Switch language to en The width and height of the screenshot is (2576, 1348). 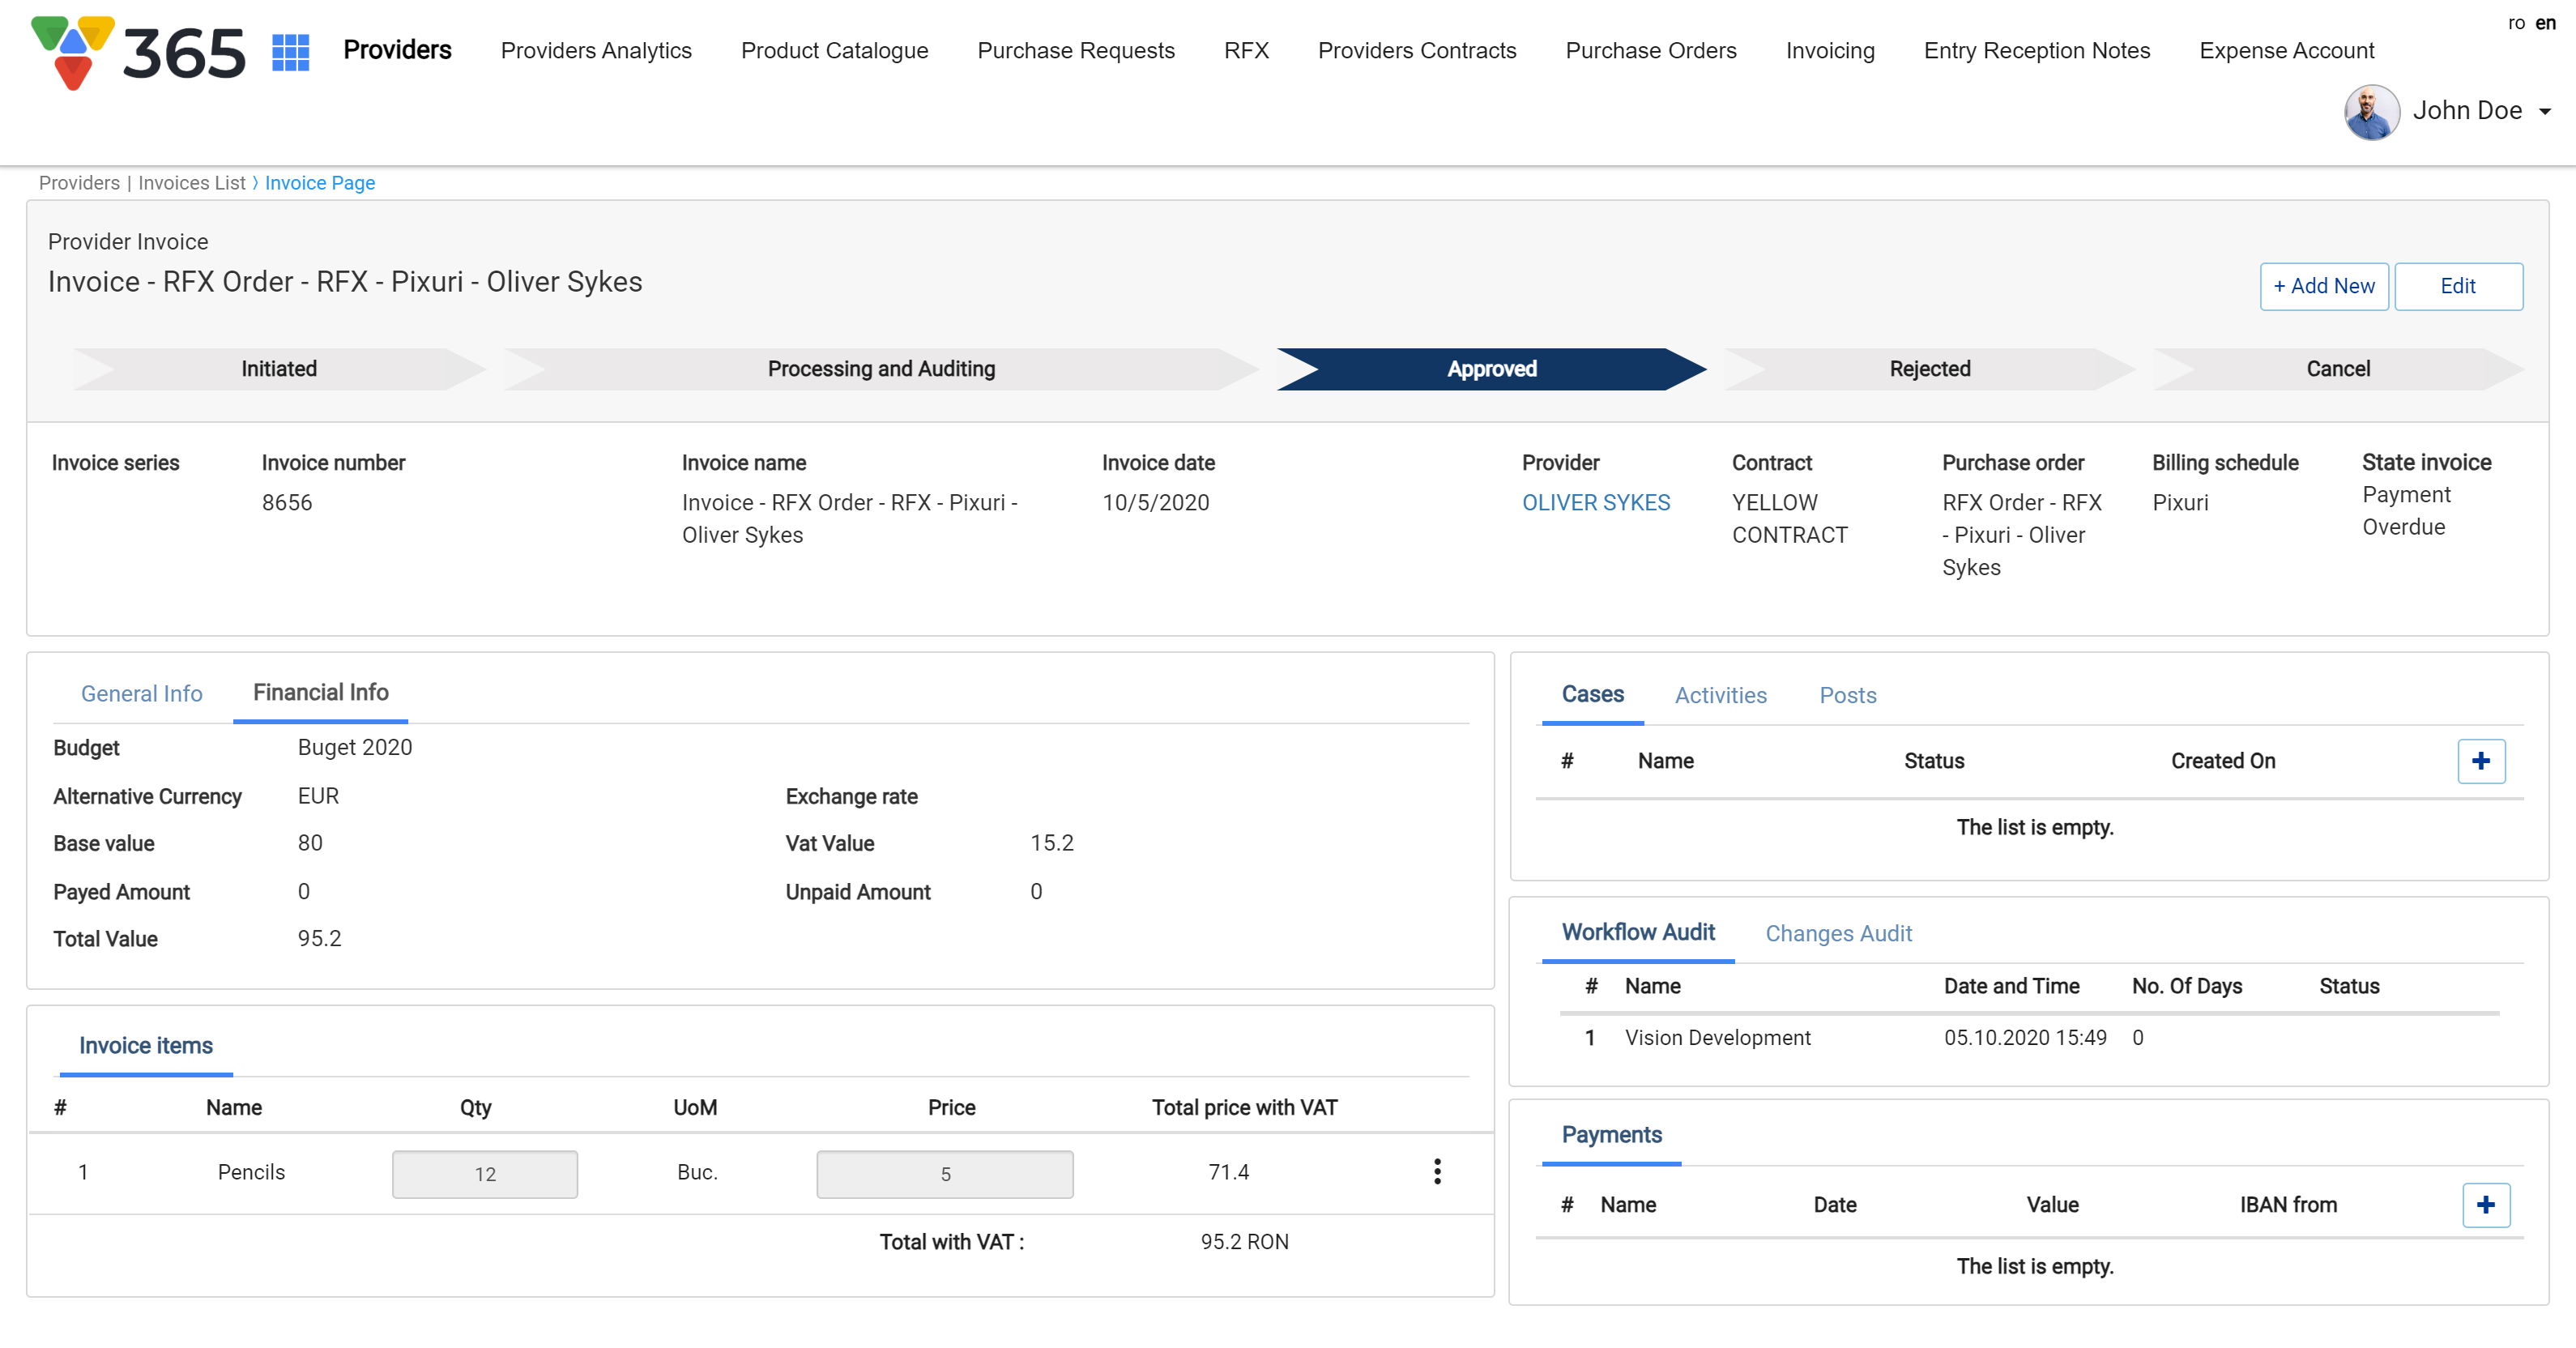2545,23
